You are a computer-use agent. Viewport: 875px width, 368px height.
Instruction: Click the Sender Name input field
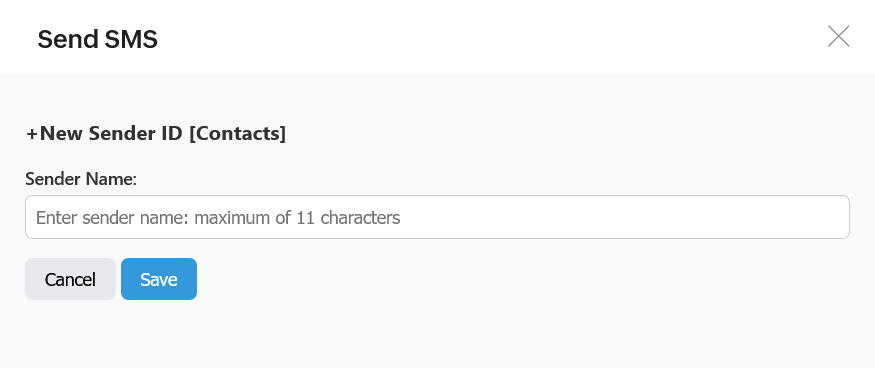437,217
